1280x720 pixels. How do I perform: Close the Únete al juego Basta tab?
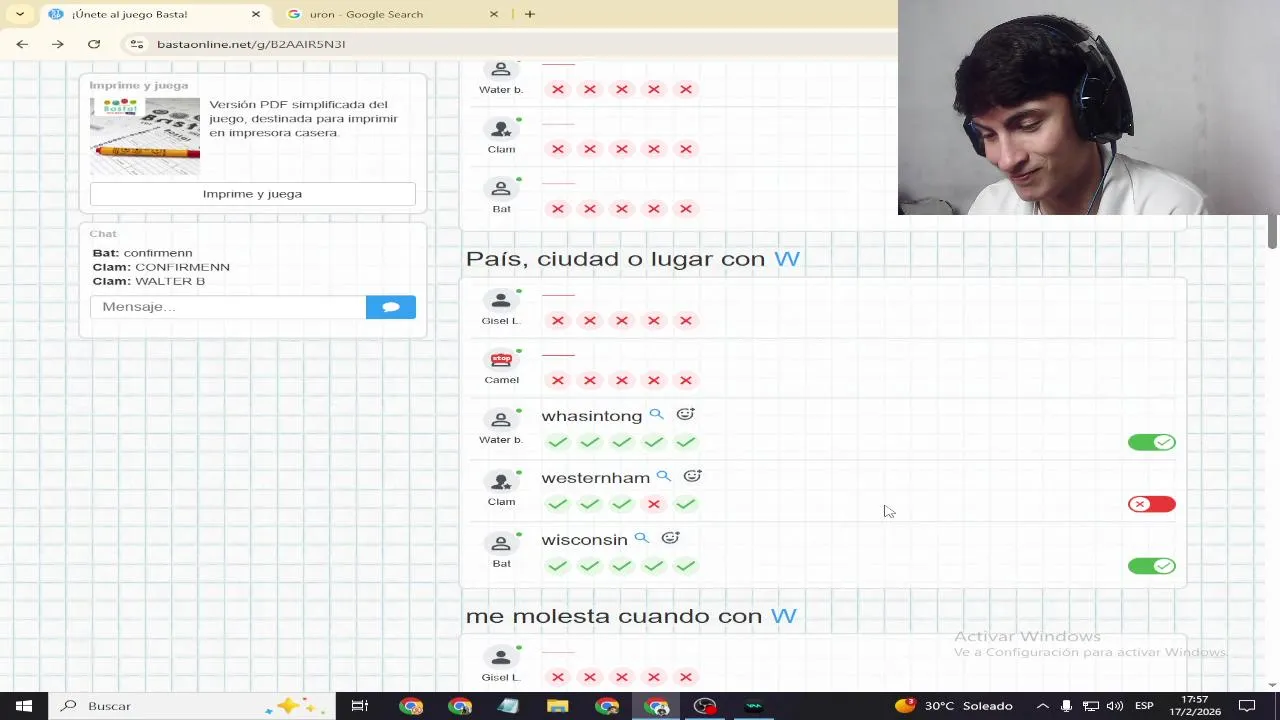pos(256,14)
